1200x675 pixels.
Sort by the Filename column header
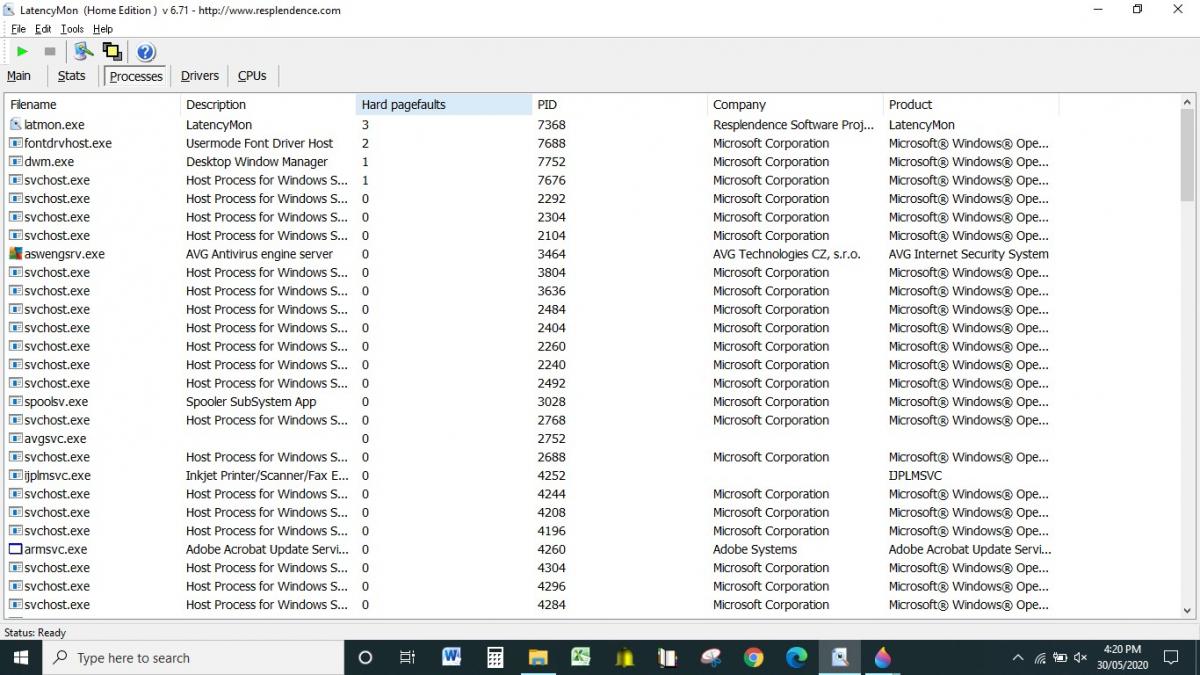pyautogui.click(x=93, y=104)
